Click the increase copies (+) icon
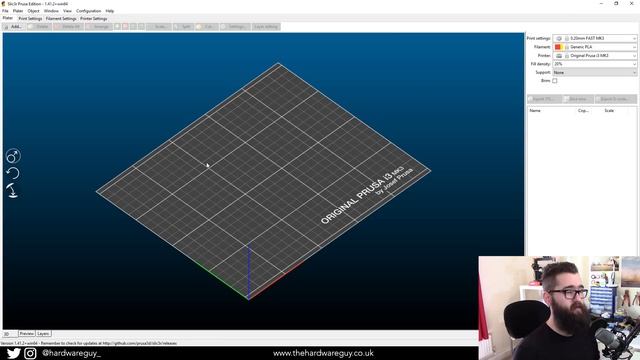Screen dimensions: 640x360 coord(118,27)
